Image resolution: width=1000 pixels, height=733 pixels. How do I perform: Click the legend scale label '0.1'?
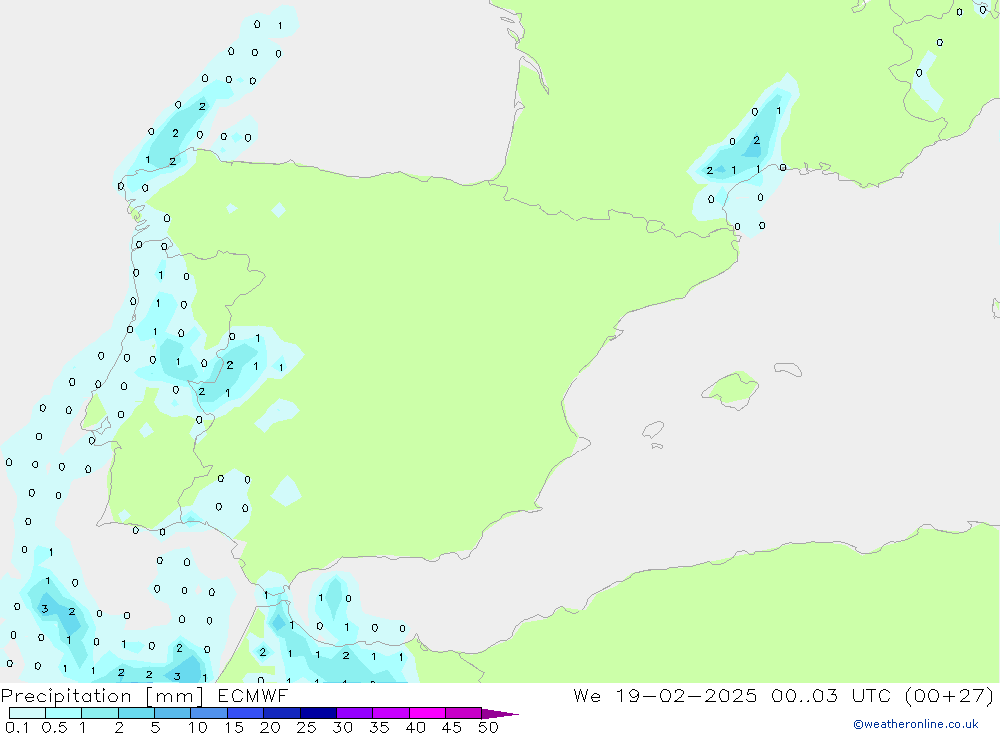(17, 727)
